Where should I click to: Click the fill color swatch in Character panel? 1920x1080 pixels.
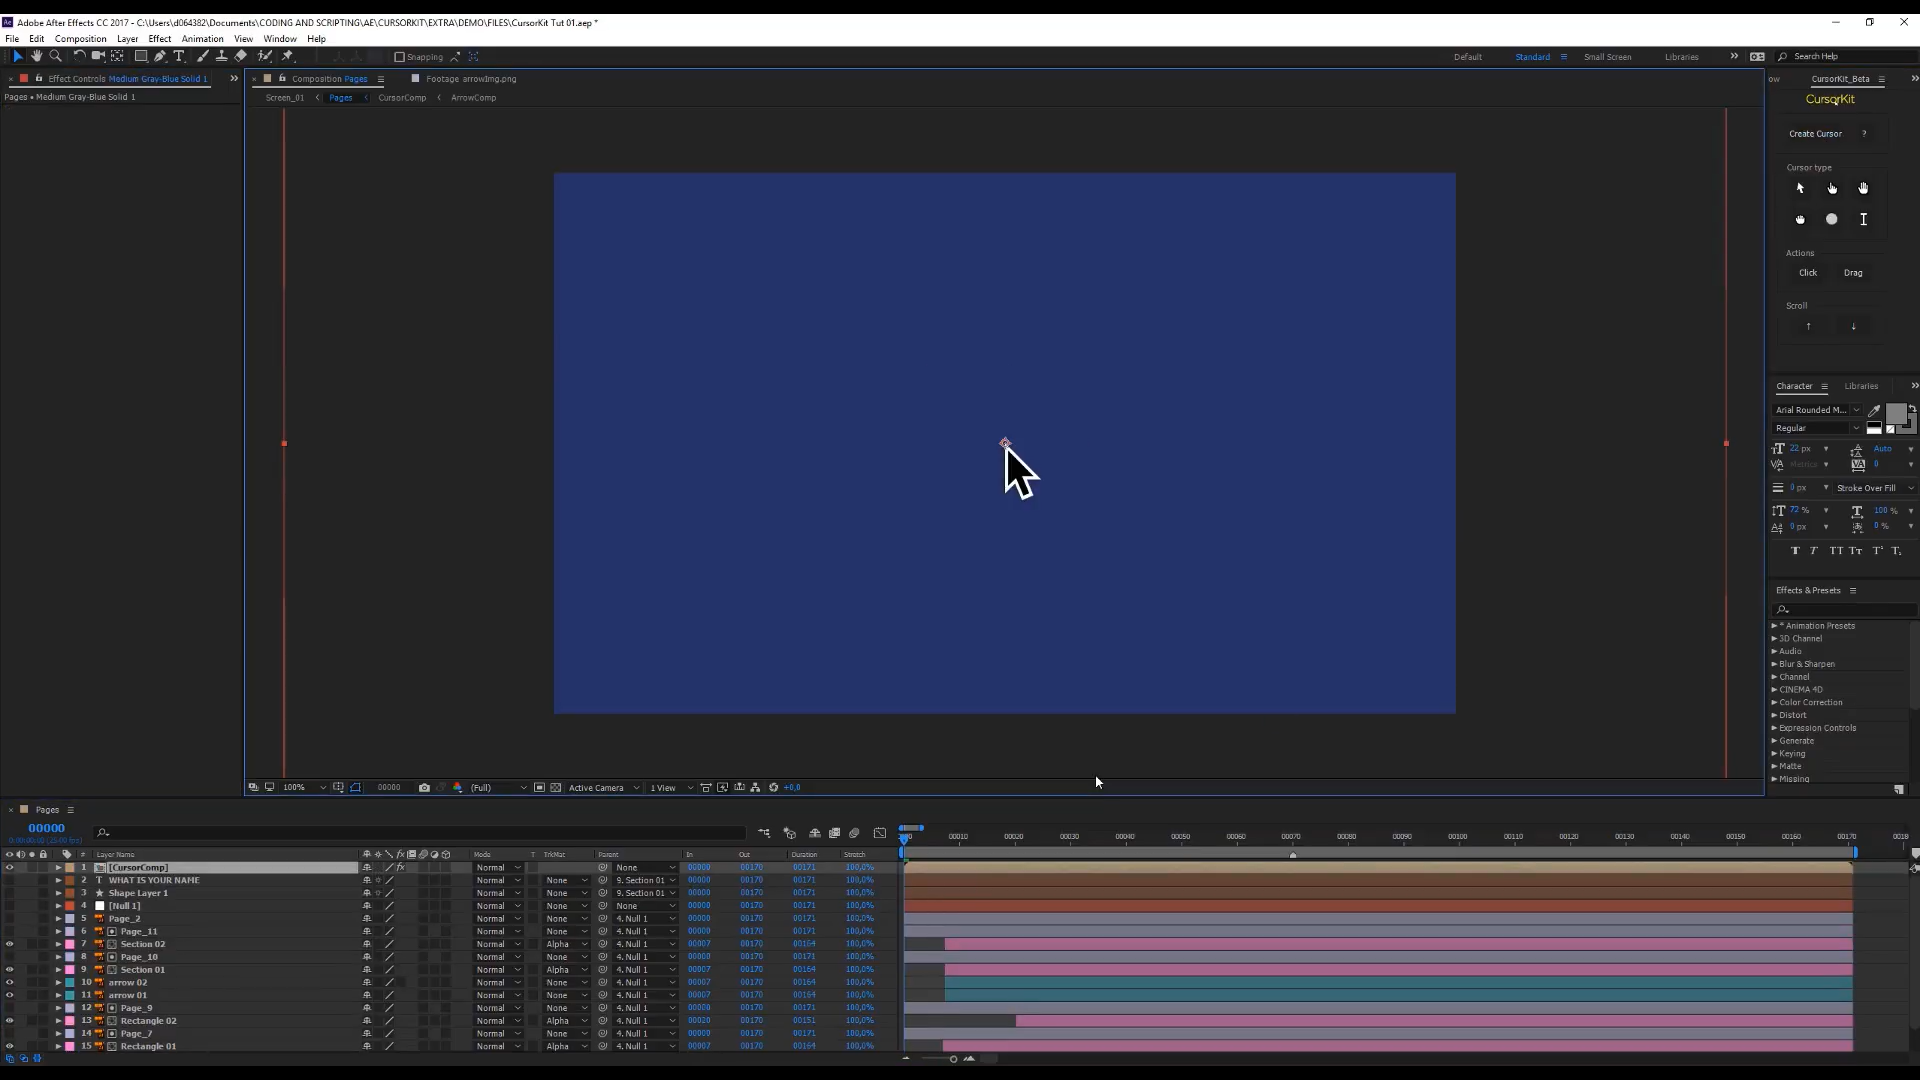click(1895, 414)
